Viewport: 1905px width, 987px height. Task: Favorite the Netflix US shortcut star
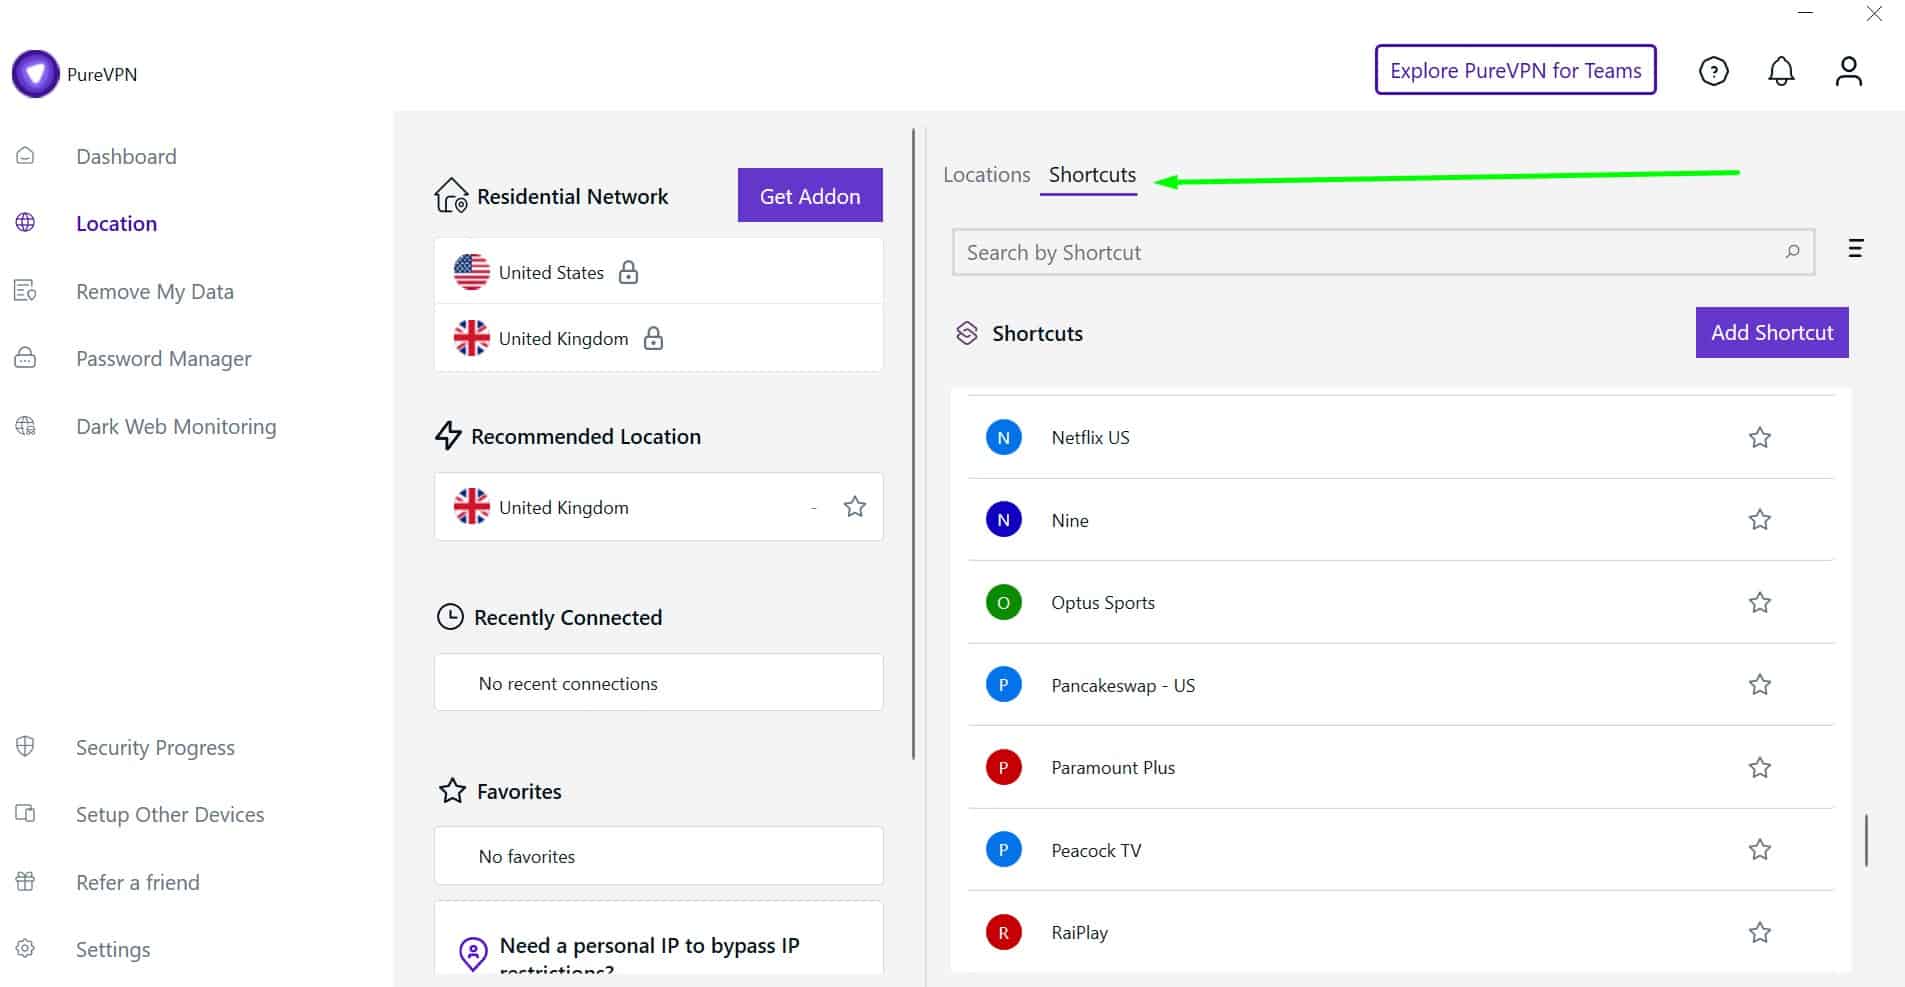point(1760,437)
